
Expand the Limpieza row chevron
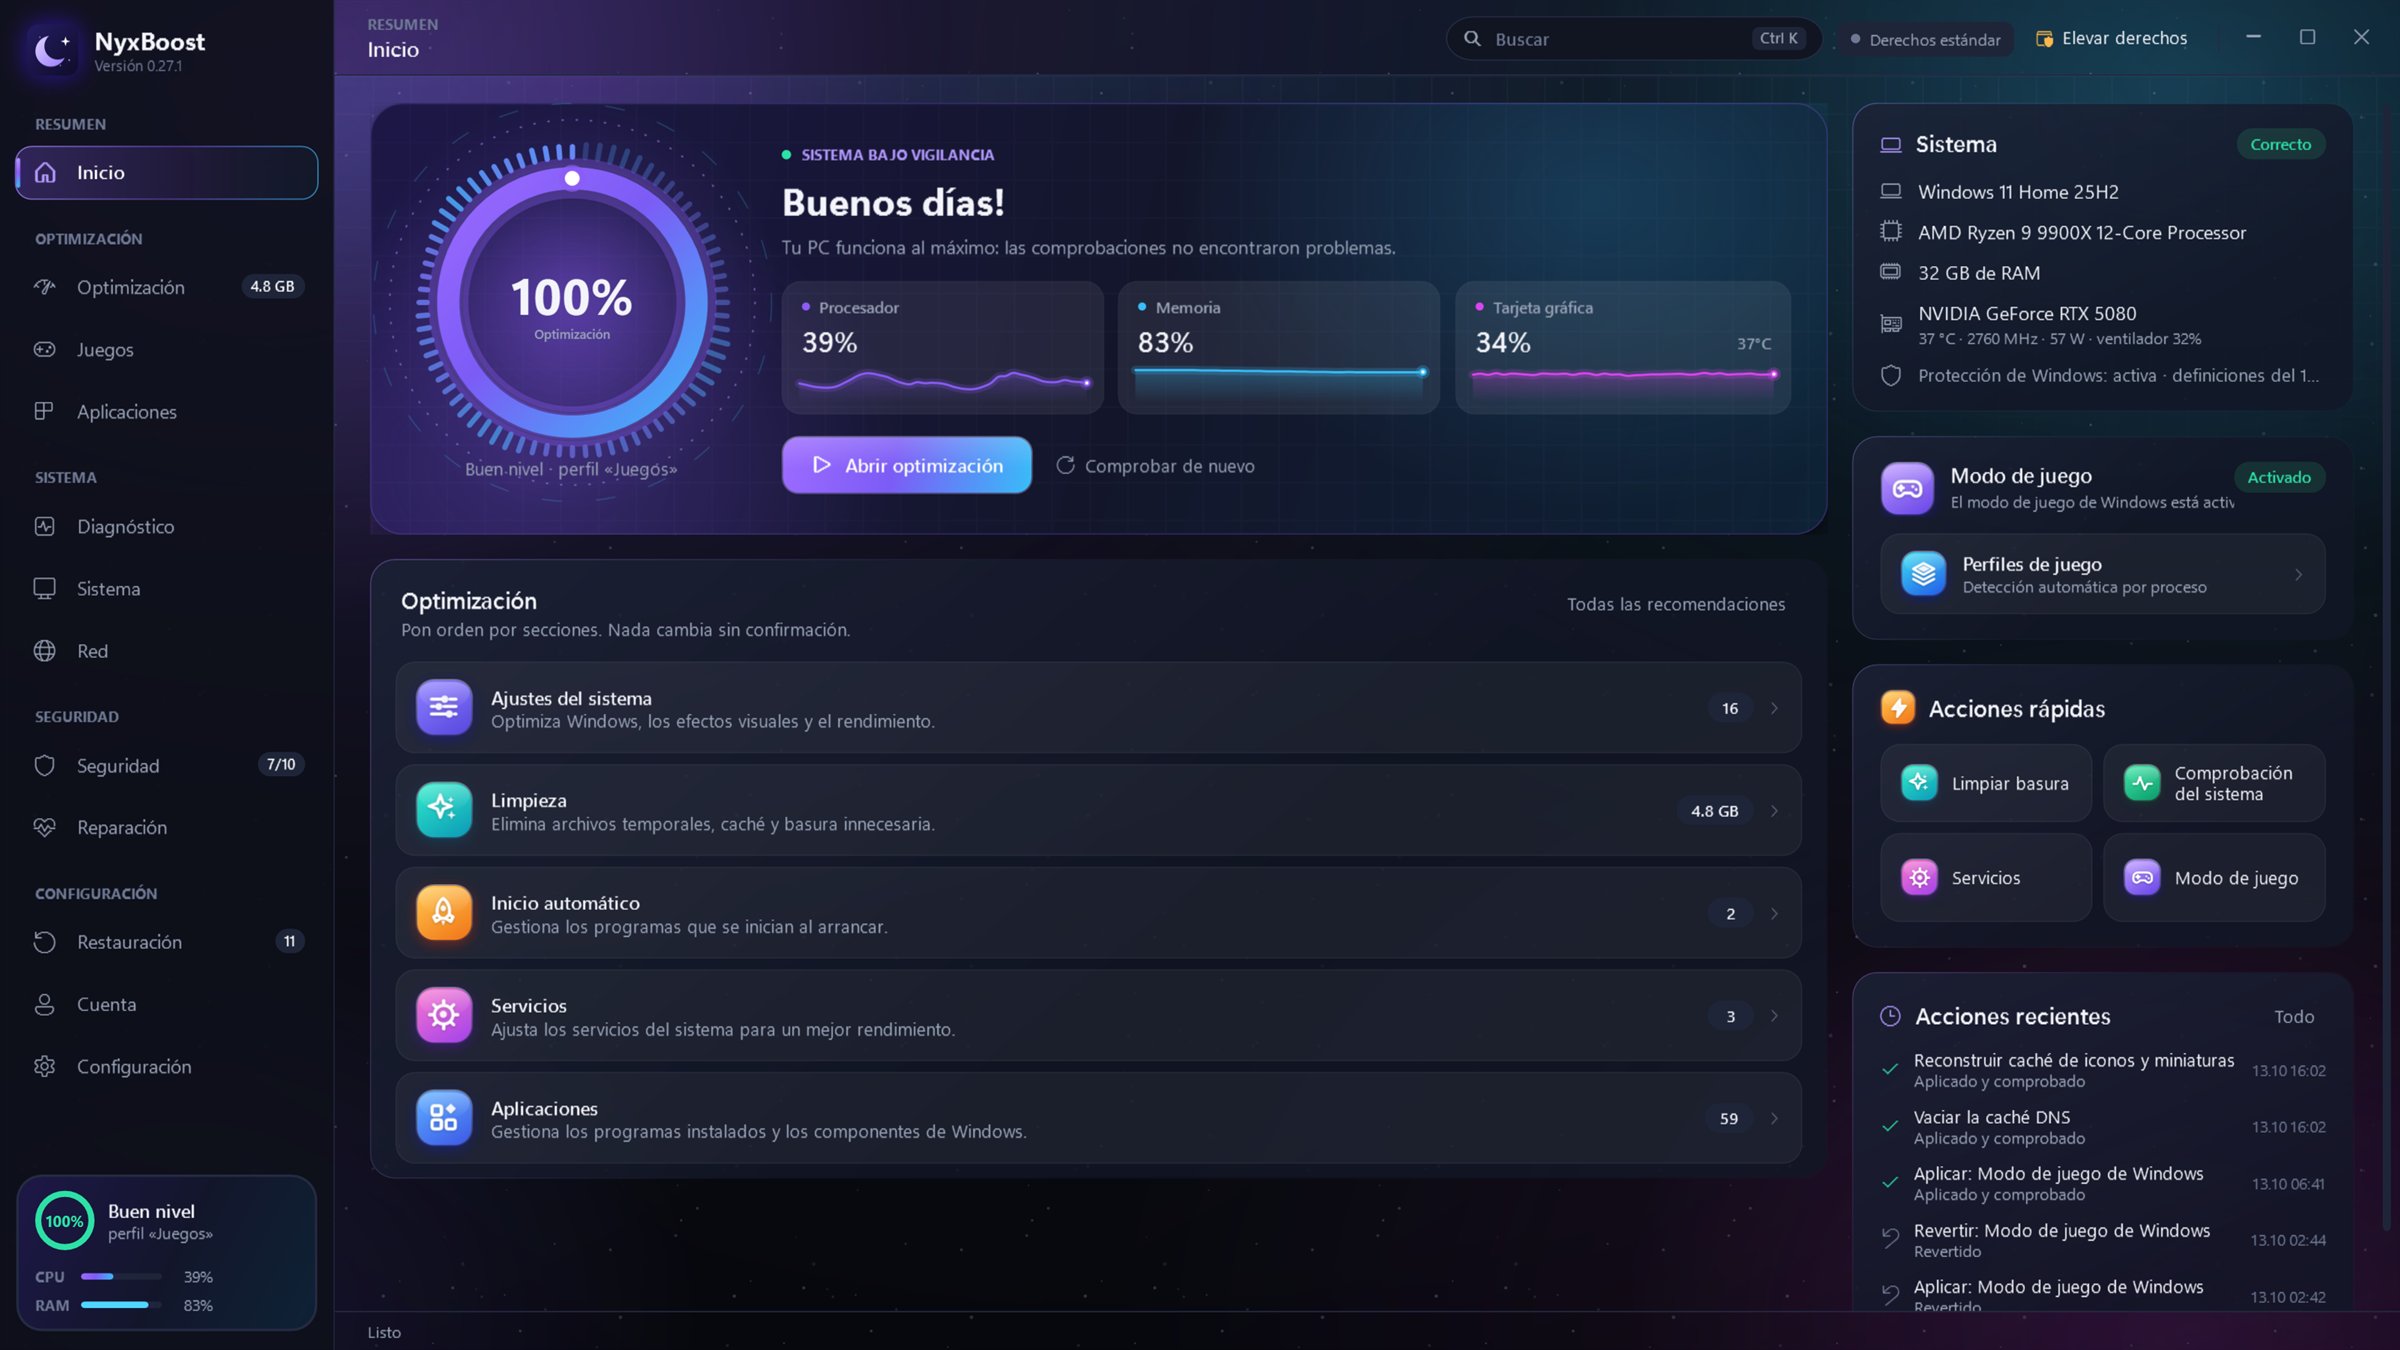click(1774, 811)
